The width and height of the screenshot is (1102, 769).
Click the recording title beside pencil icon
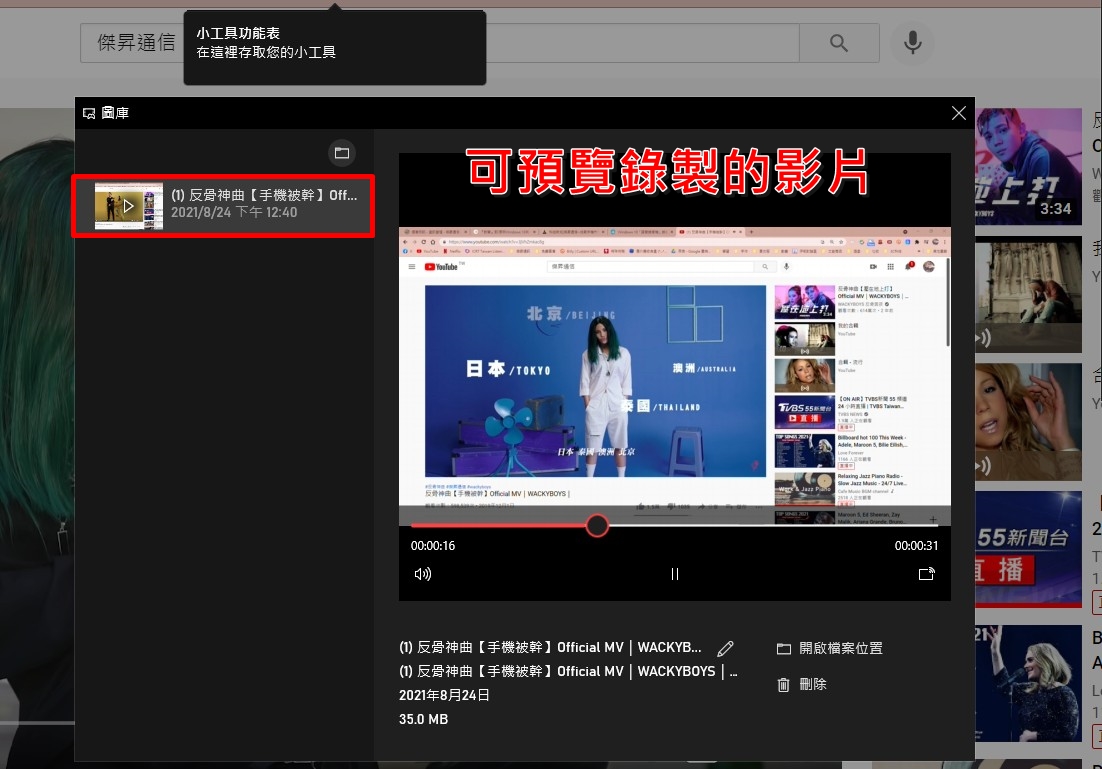[550, 647]
